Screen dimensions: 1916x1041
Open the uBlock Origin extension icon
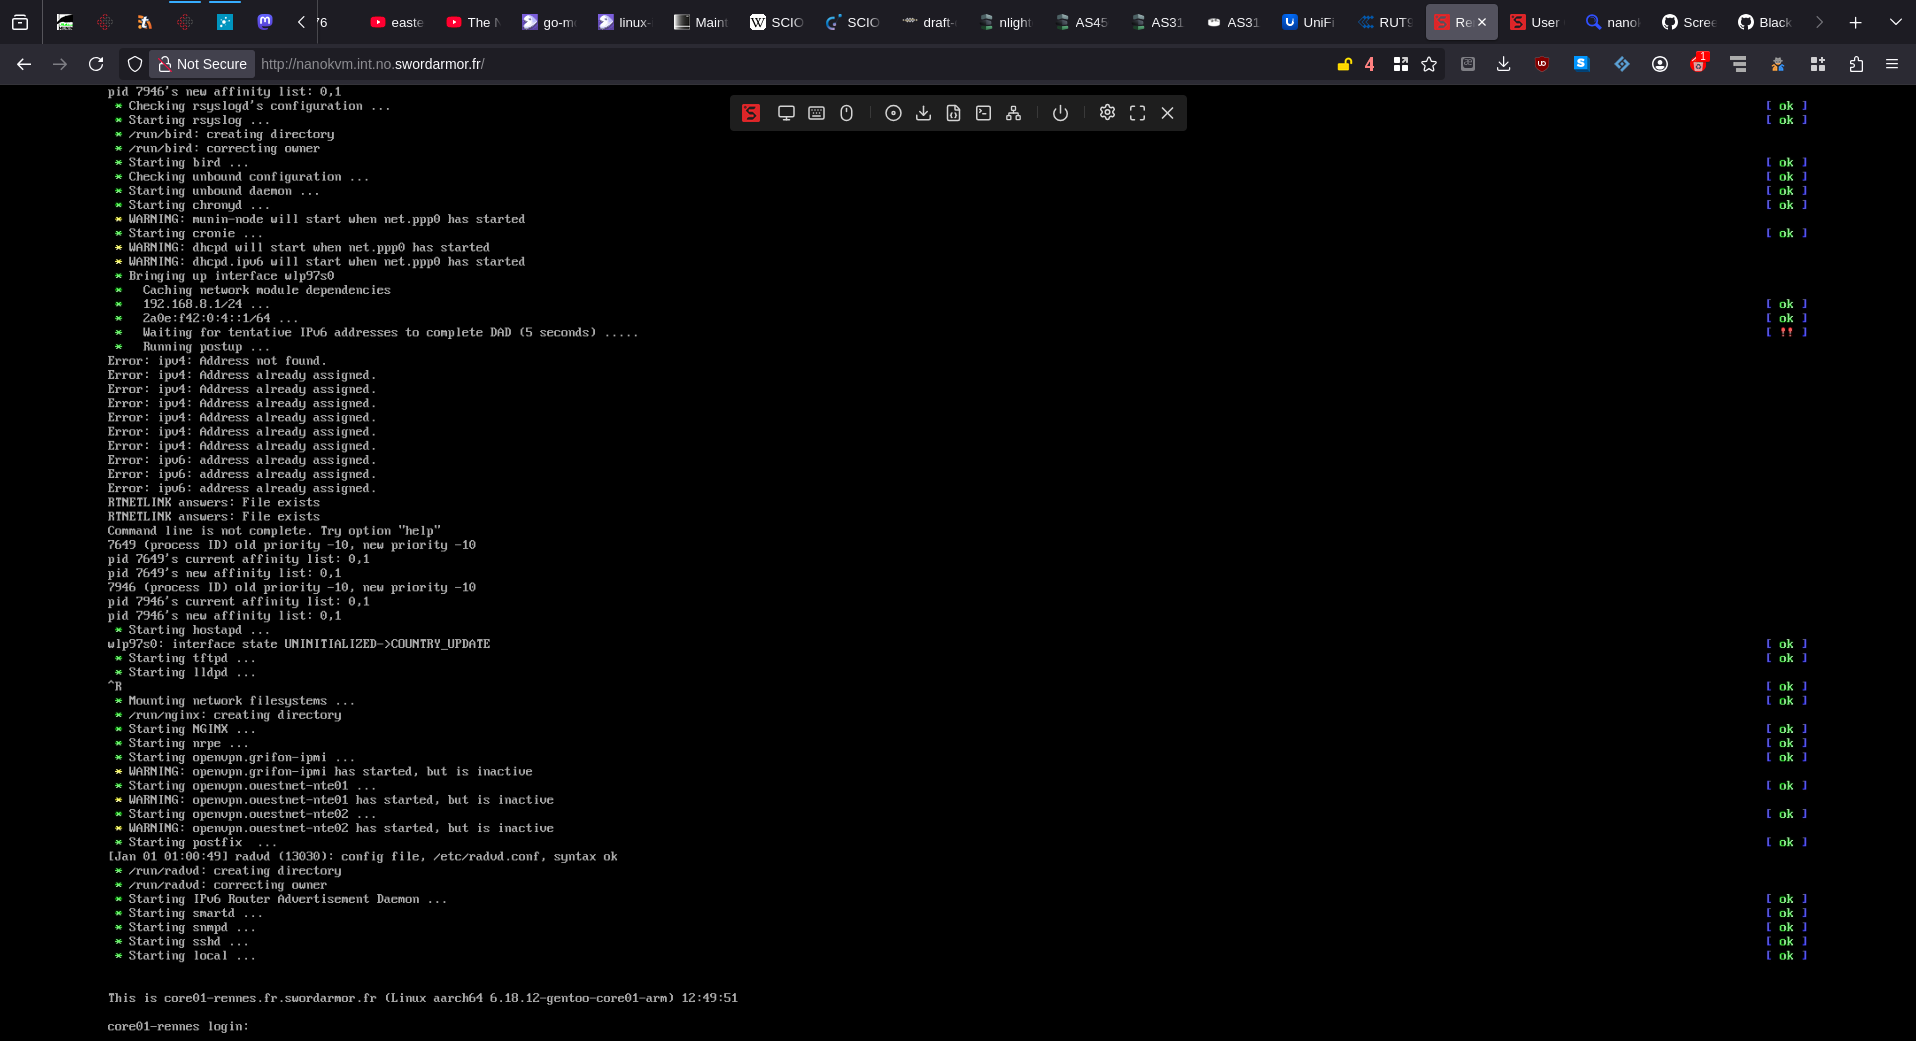pyautogui.click(x=1541, y=64)
